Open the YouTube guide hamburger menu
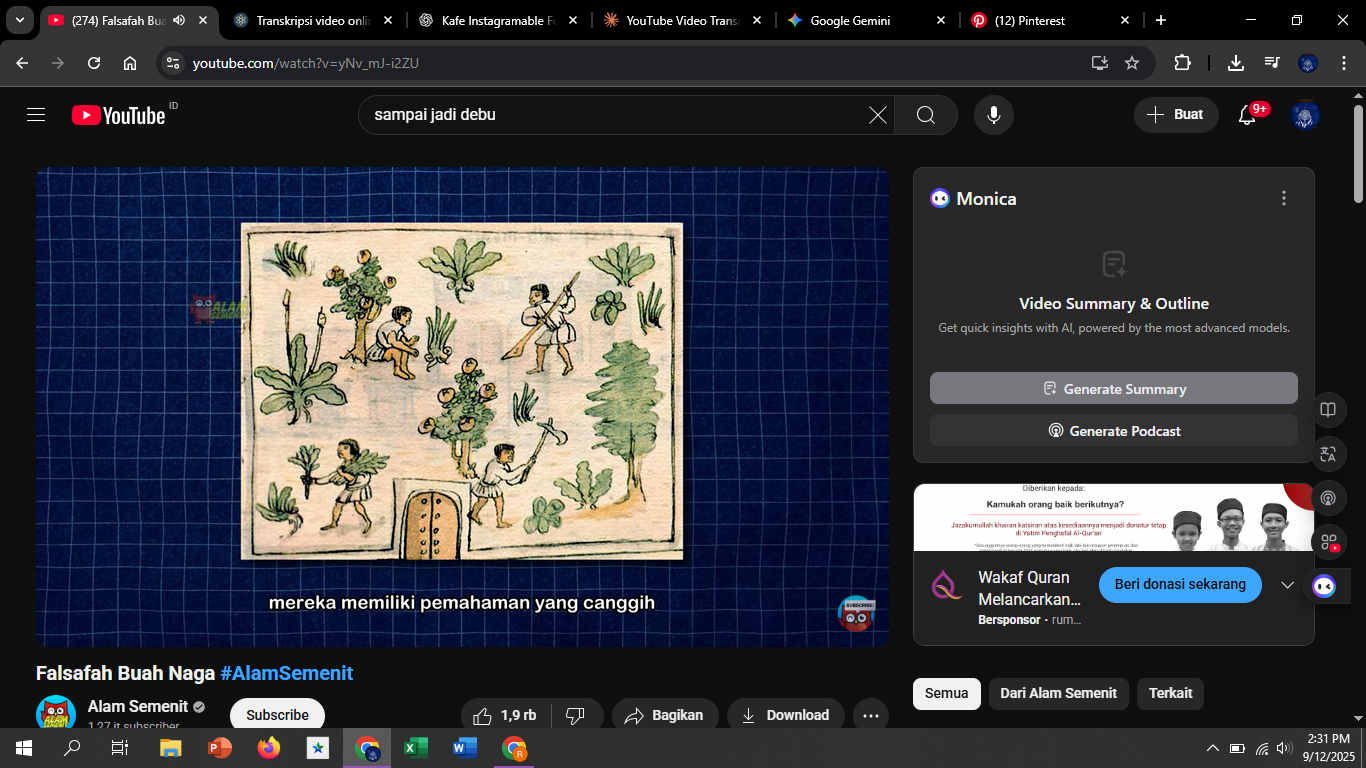The image size is (1366, 768). click(x=36, y=115)
